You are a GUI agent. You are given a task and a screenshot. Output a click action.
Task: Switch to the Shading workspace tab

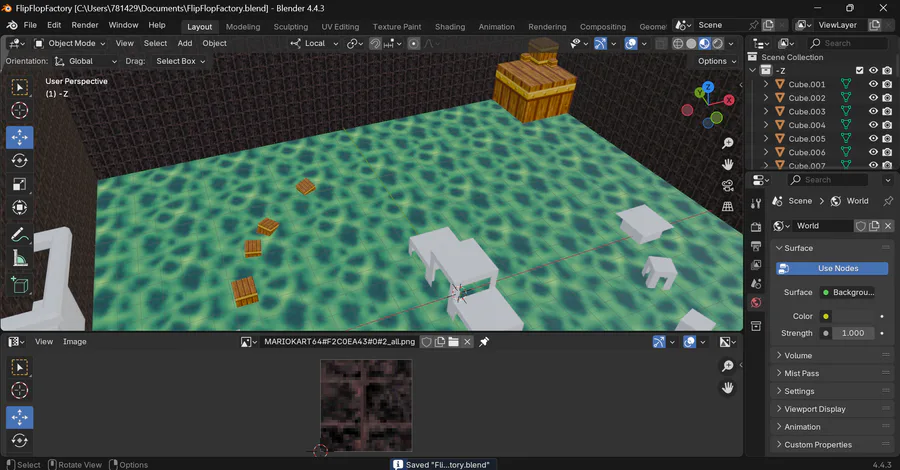click(x=450, y=27)
